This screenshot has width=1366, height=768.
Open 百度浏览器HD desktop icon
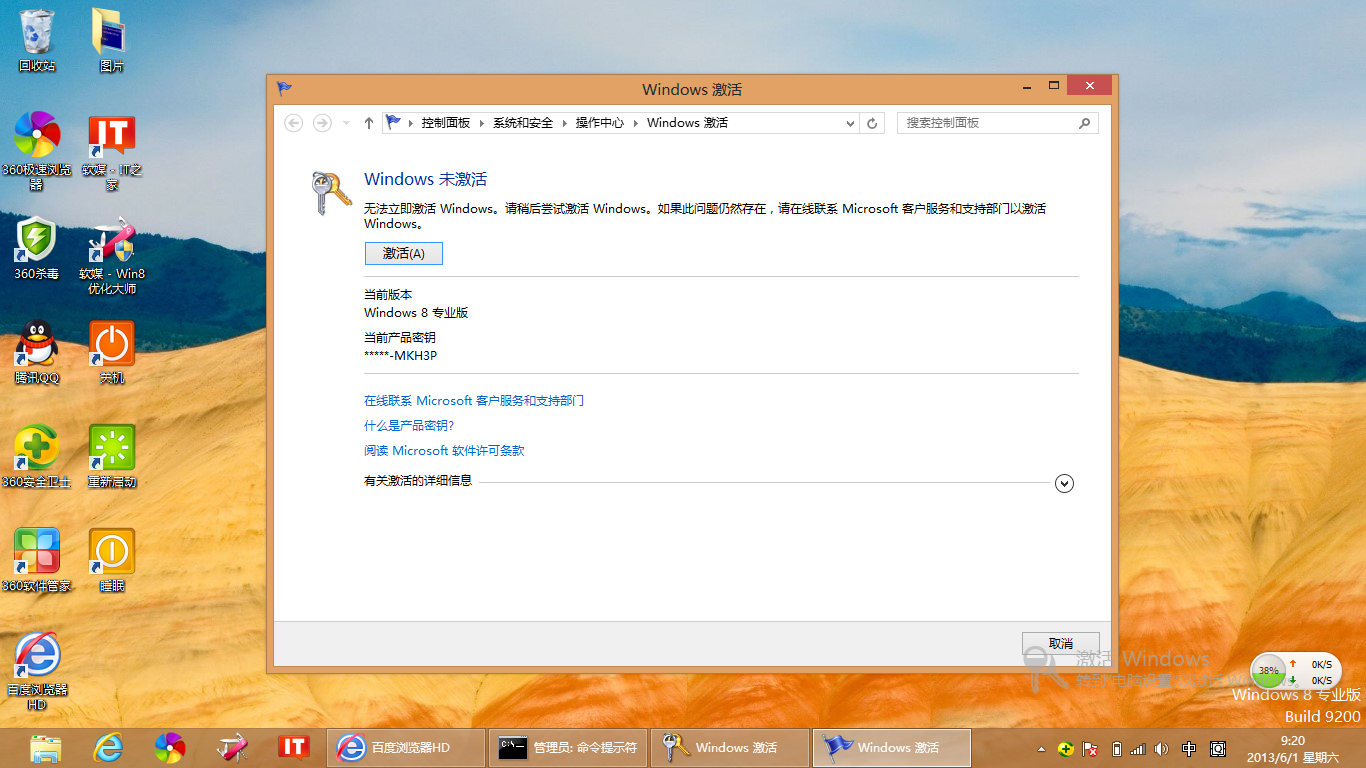click(37, 671)
